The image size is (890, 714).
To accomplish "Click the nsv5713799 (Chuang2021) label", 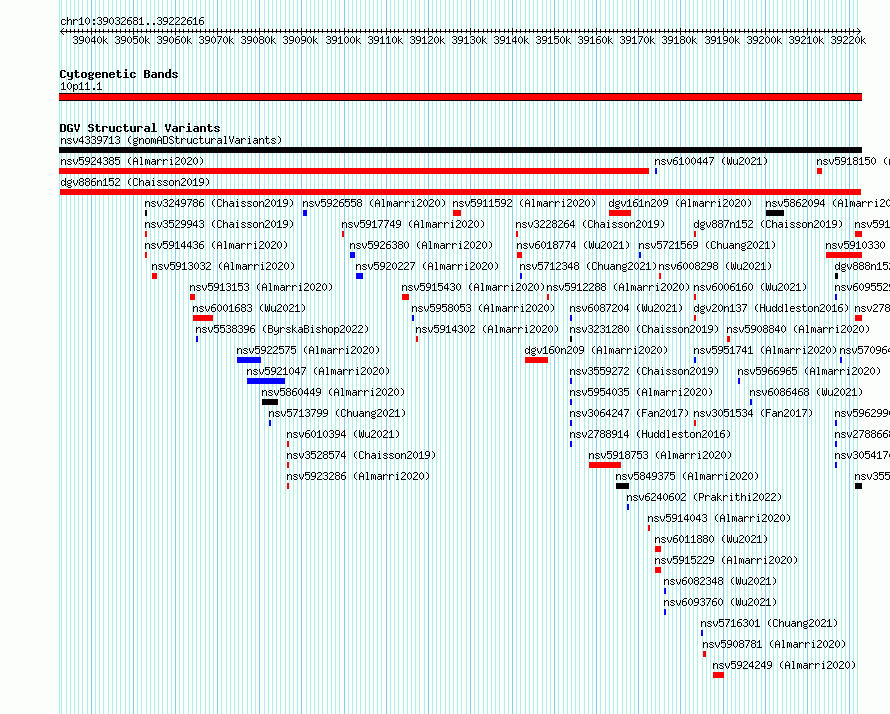I will pos(337,413).
